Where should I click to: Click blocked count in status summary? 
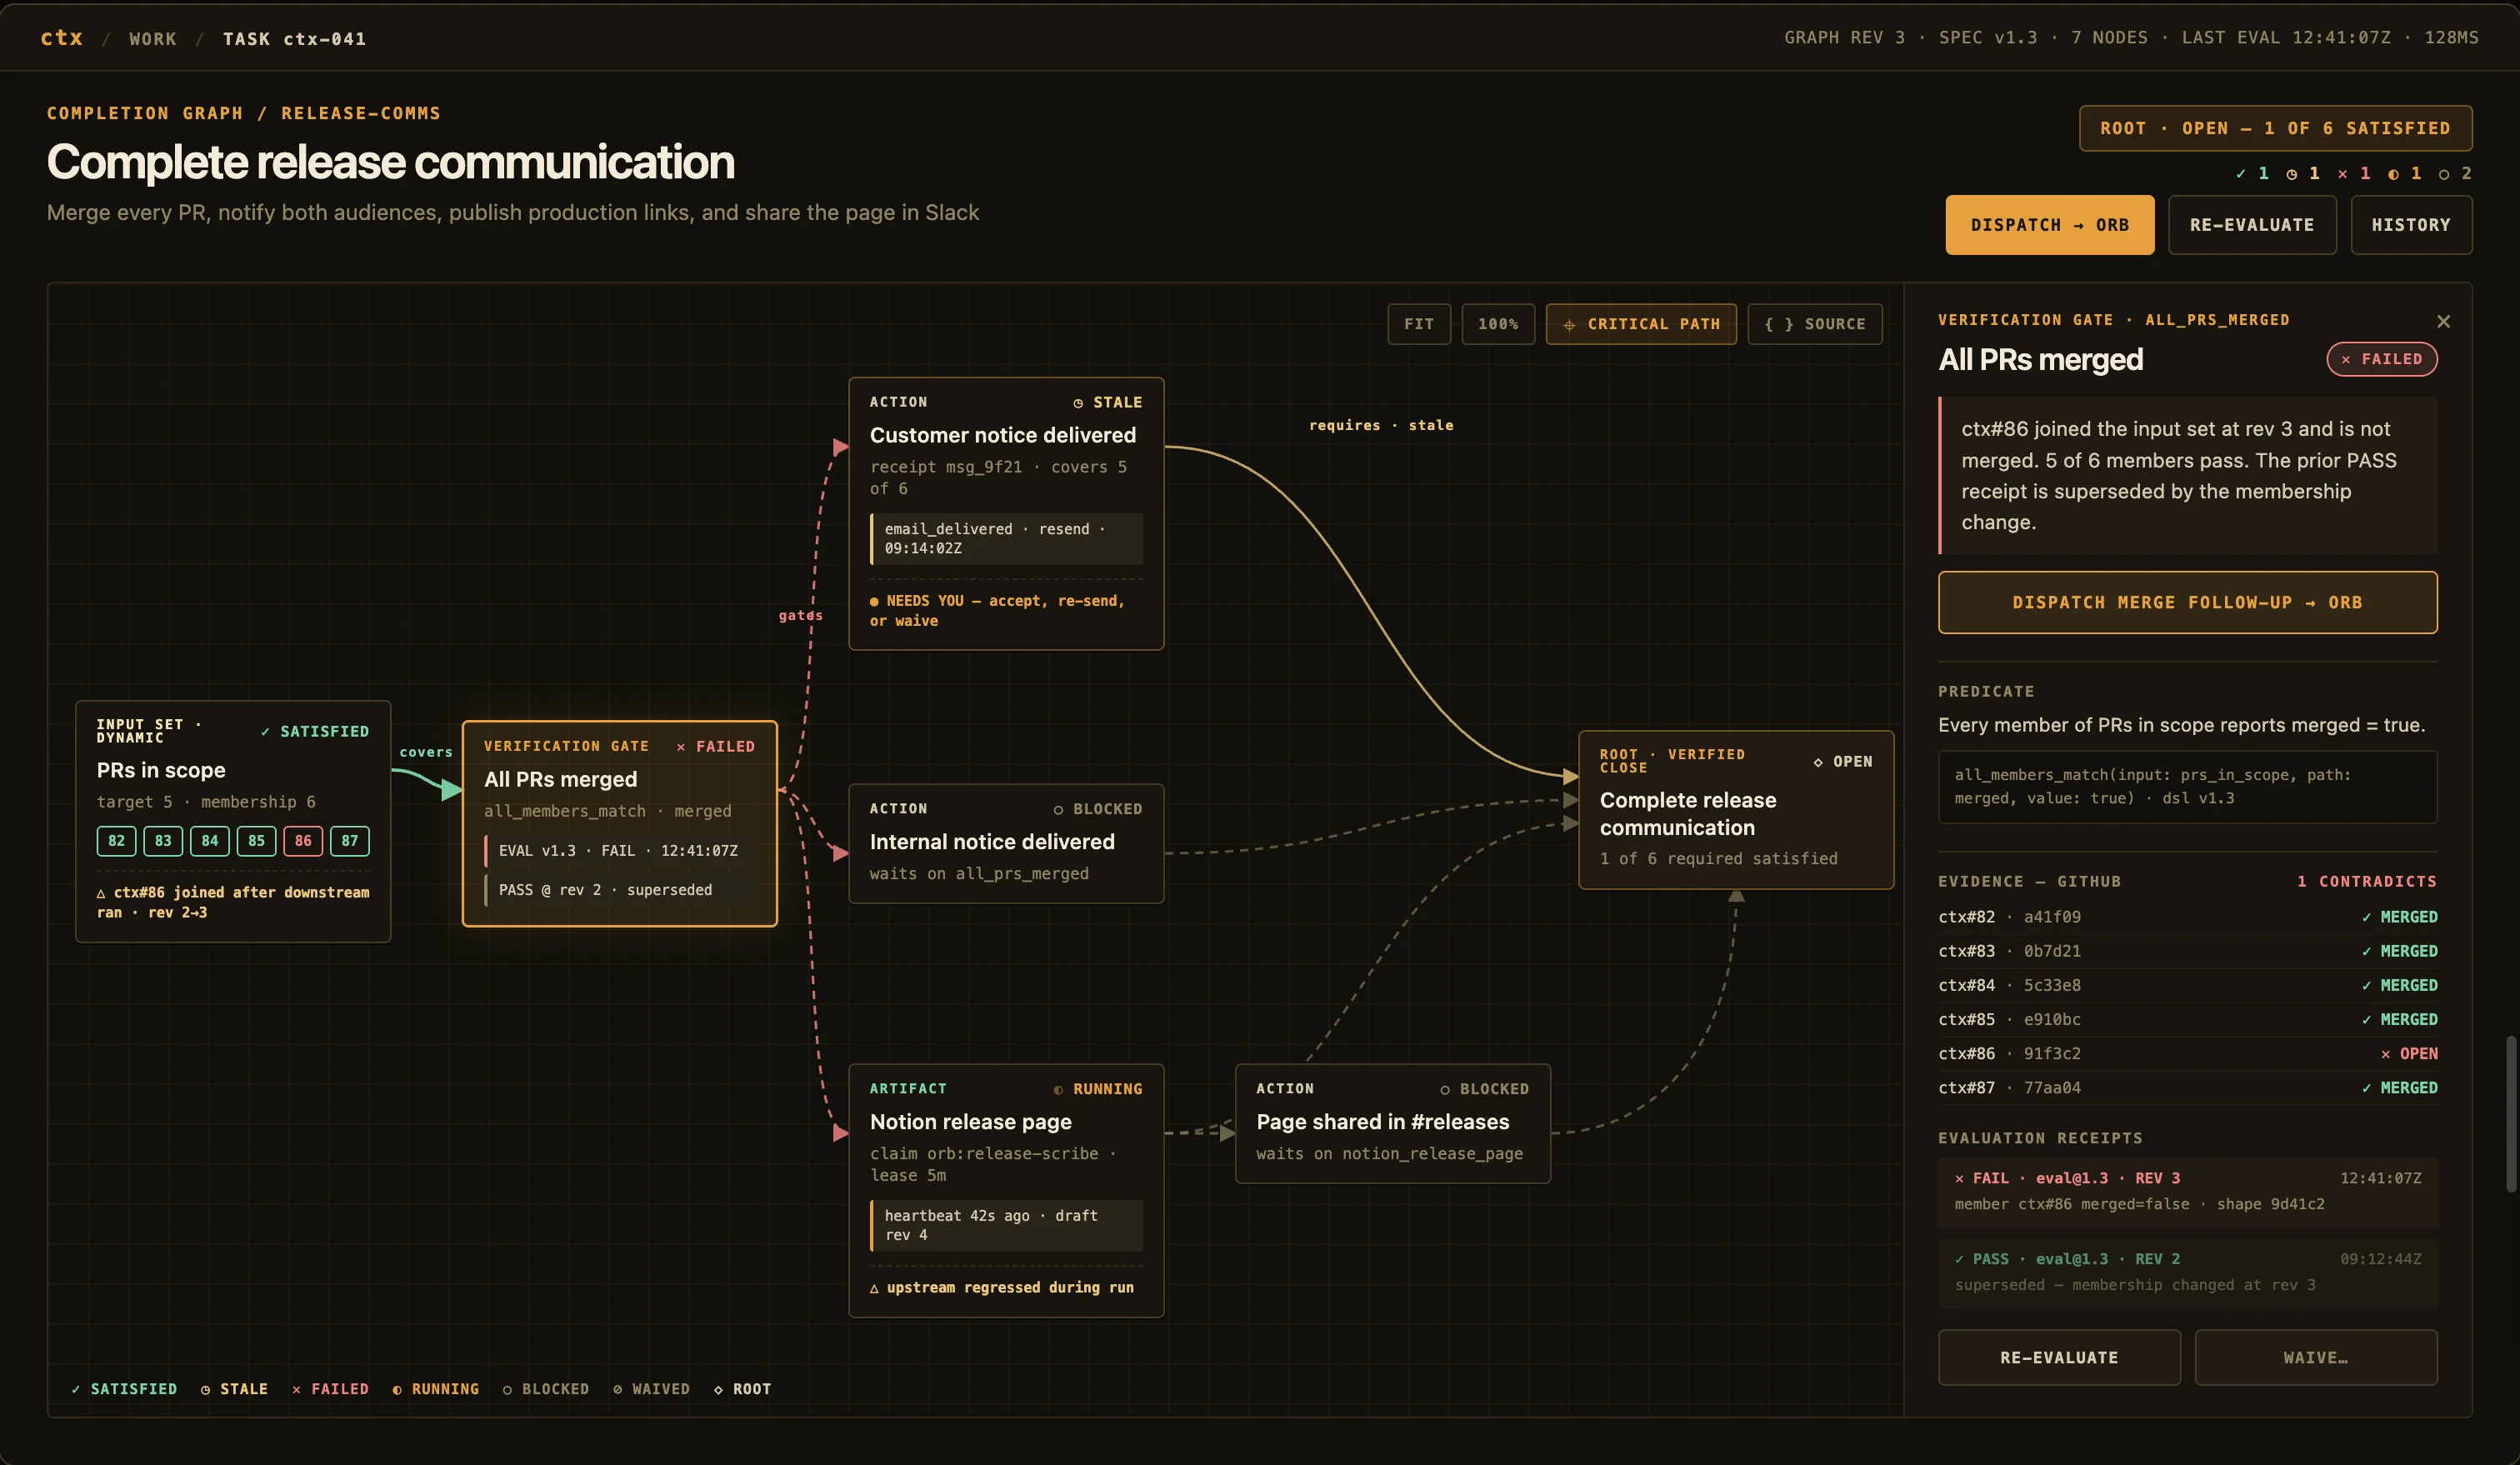[2455, 173]
